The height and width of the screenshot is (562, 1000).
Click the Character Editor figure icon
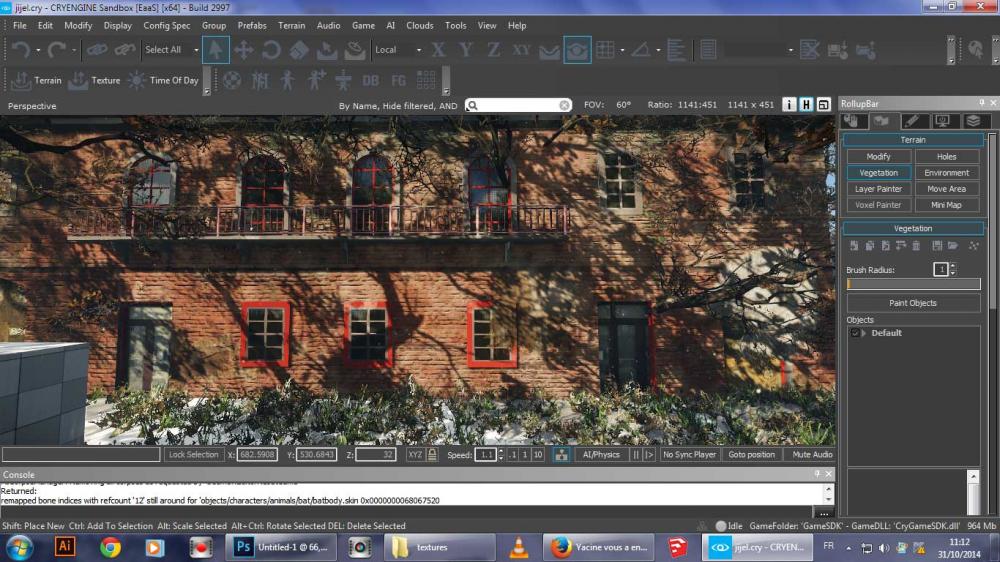tap(288, 80)
